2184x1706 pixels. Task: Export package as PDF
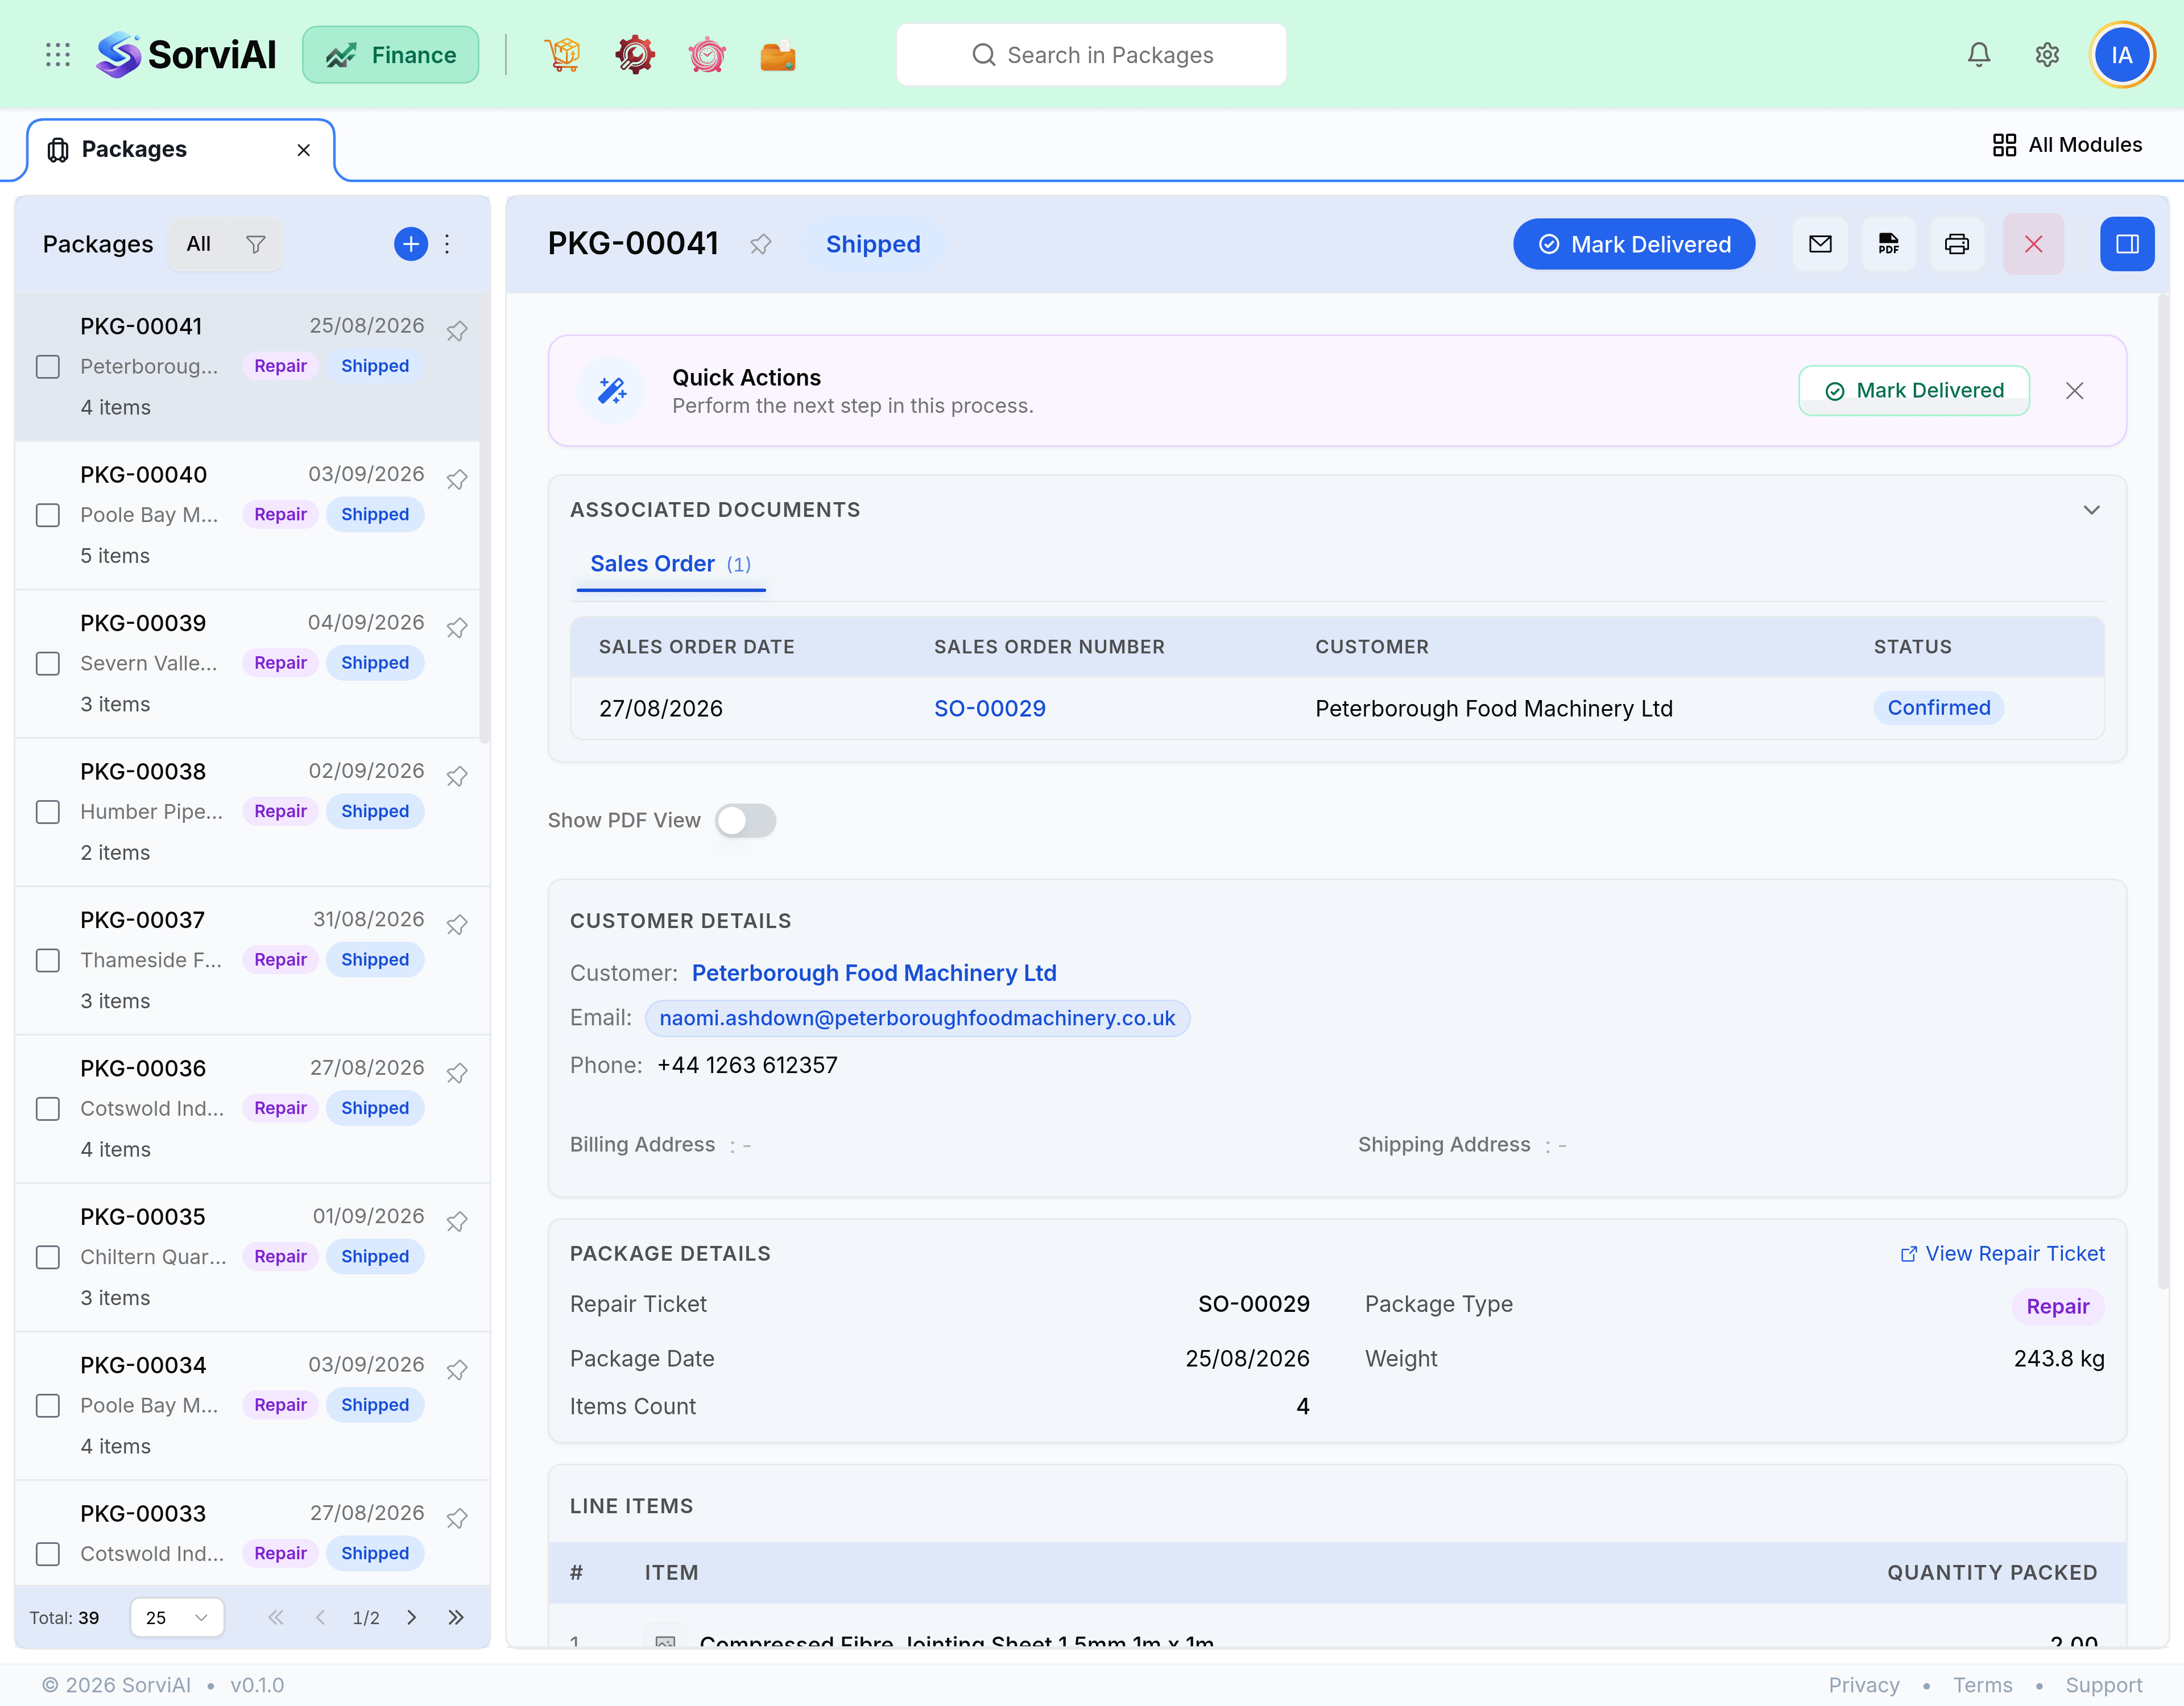tap(1889, 244)
